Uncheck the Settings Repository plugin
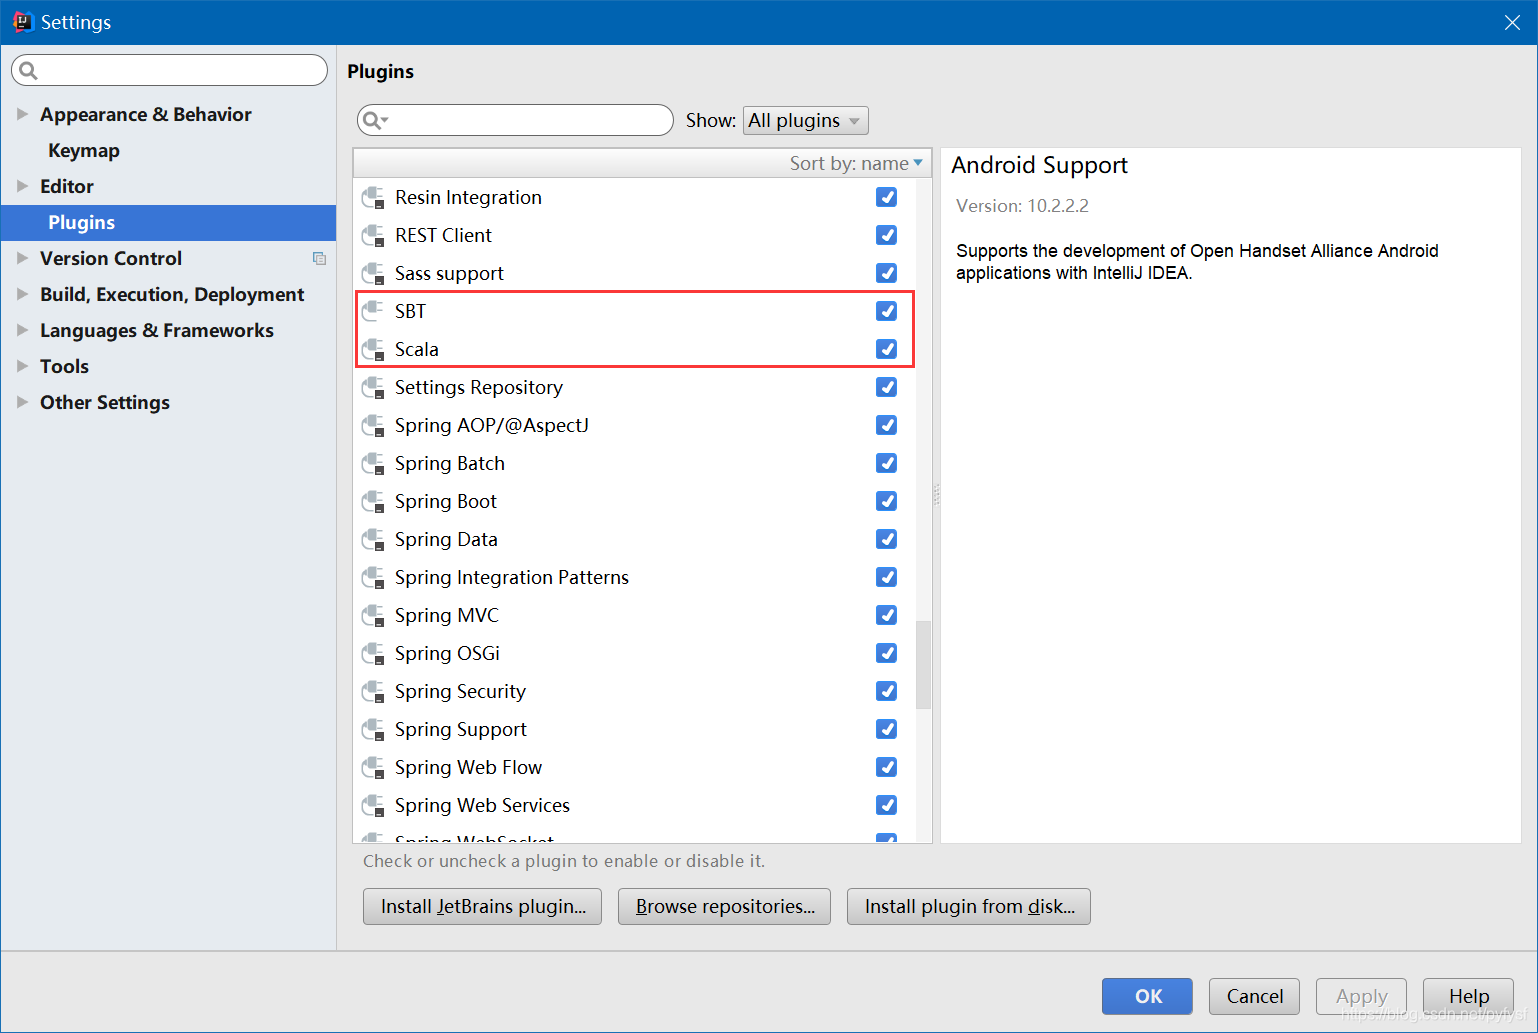 click(886, 387)
